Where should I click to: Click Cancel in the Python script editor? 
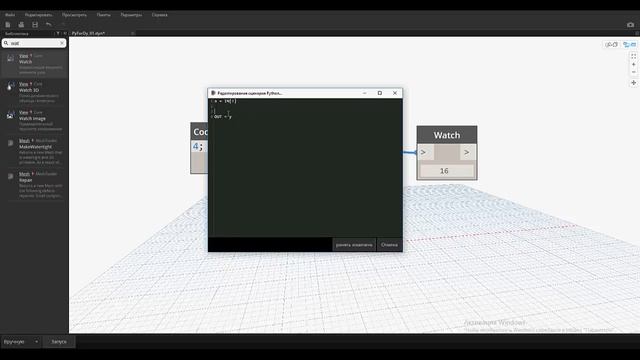[389, 245]
